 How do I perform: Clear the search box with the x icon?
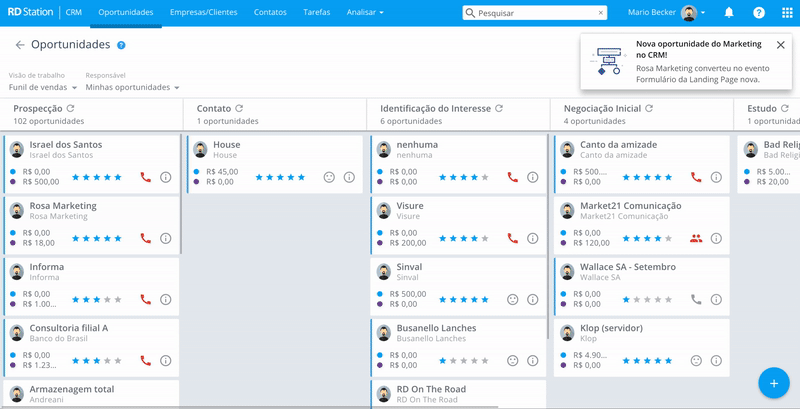click(x=601, y=13)
